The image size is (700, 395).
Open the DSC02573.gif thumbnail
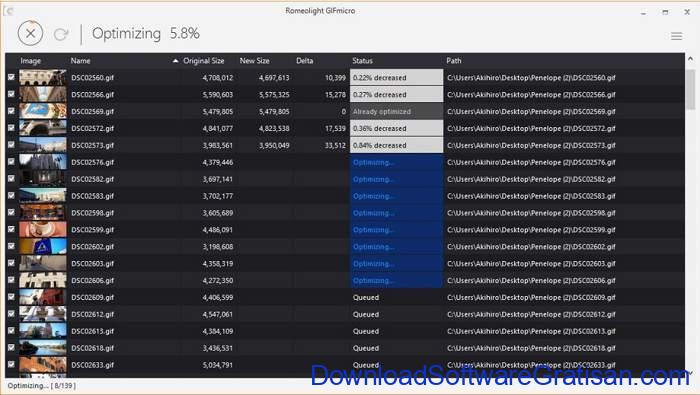(x=42, y=145)
